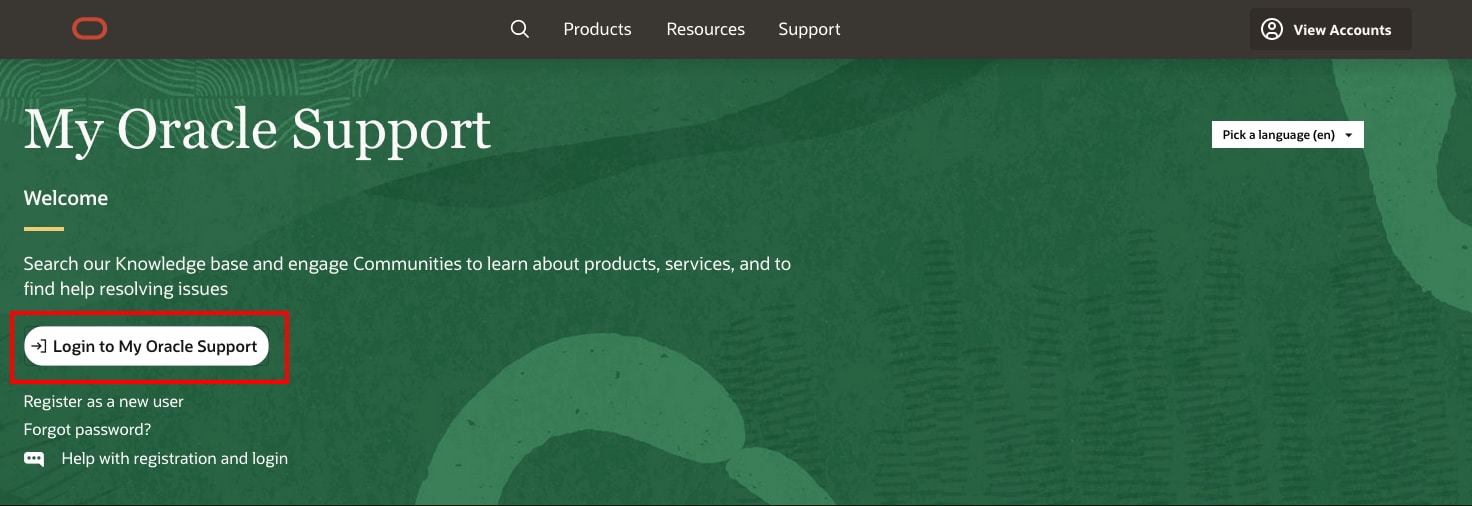Follow the Forgot password? link

click(87, 429)
